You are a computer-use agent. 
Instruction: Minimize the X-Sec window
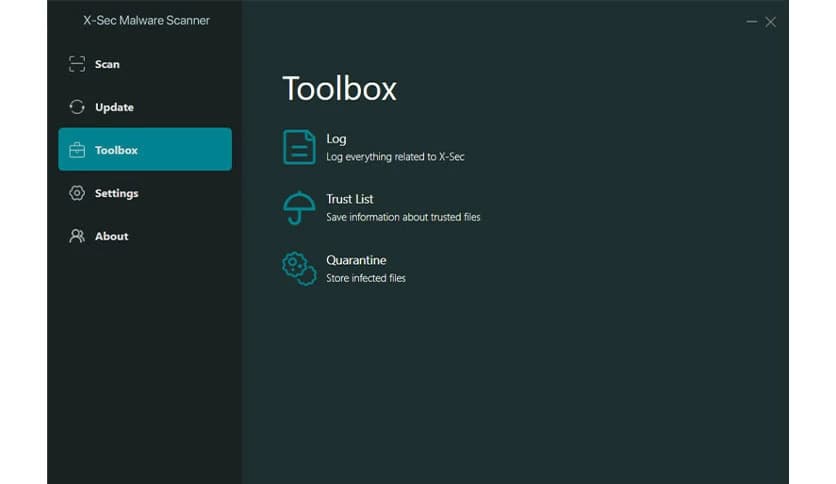click(752, 22)
